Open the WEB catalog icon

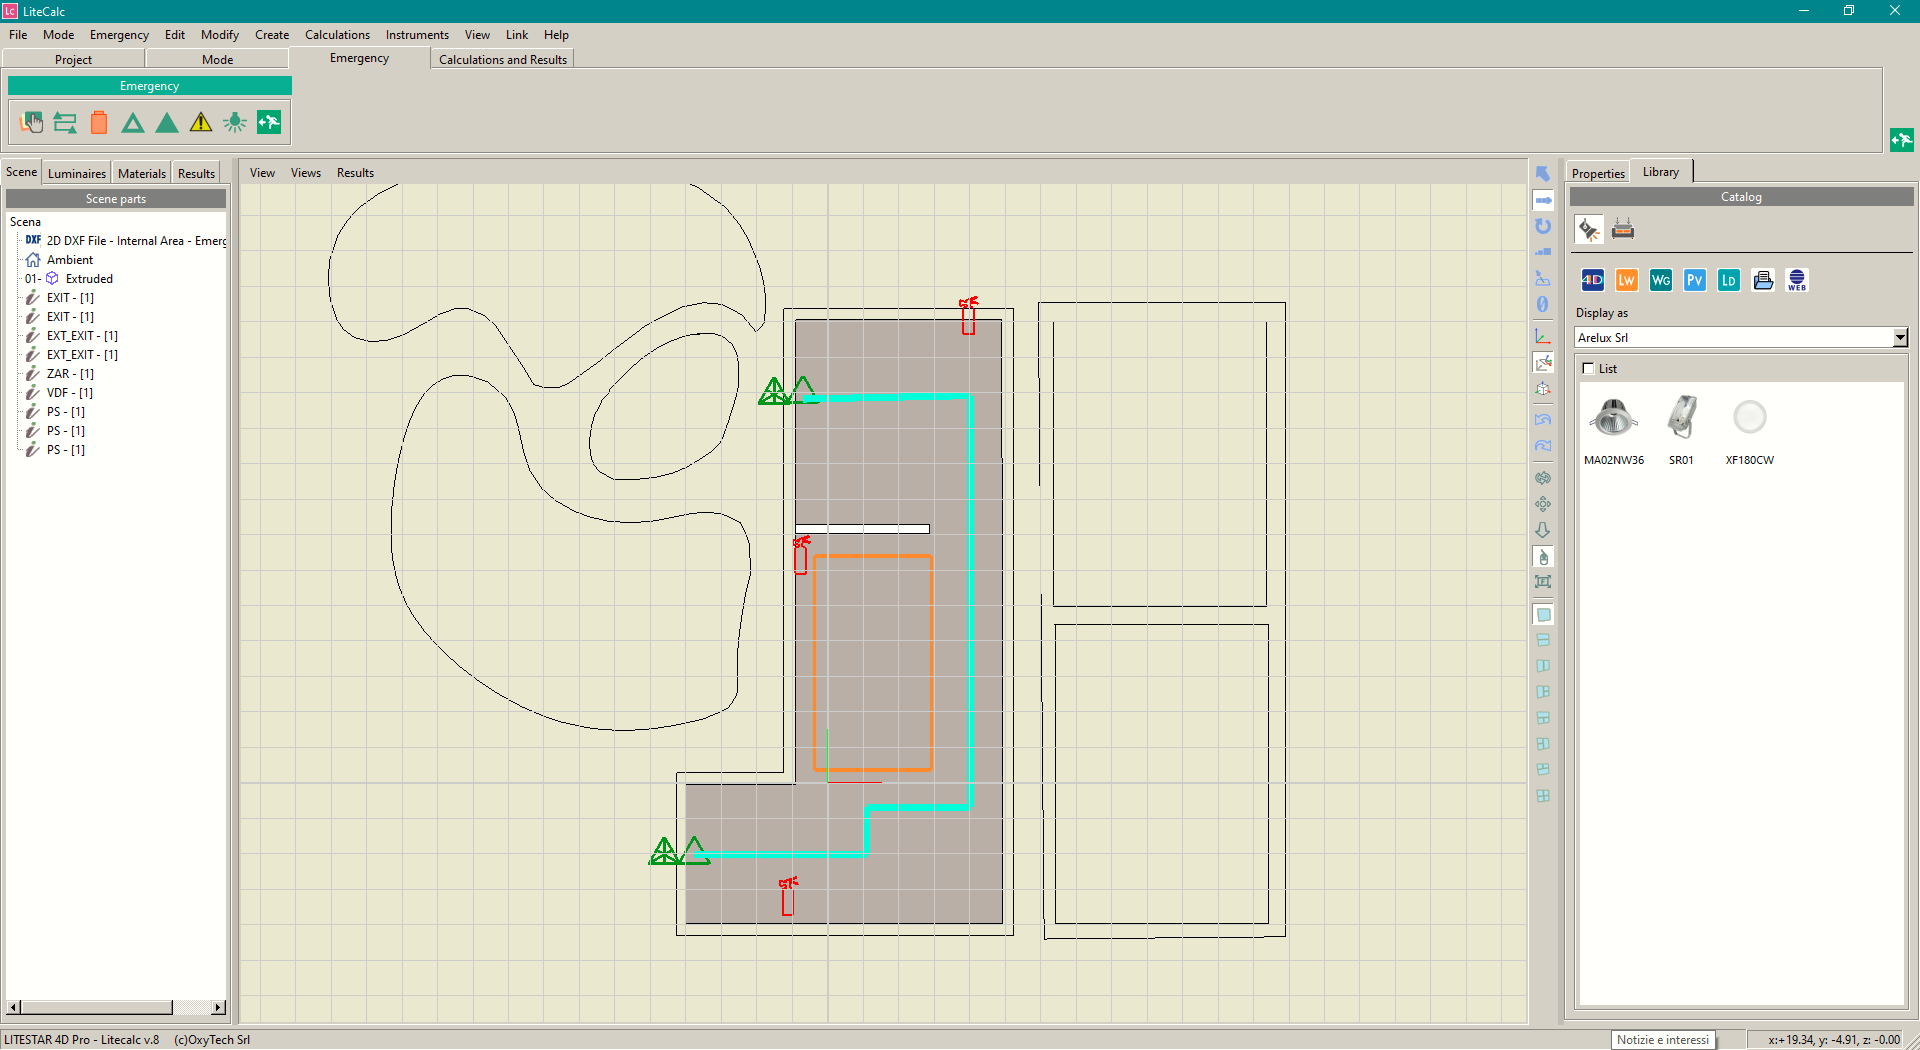[x=1797, y=281]
